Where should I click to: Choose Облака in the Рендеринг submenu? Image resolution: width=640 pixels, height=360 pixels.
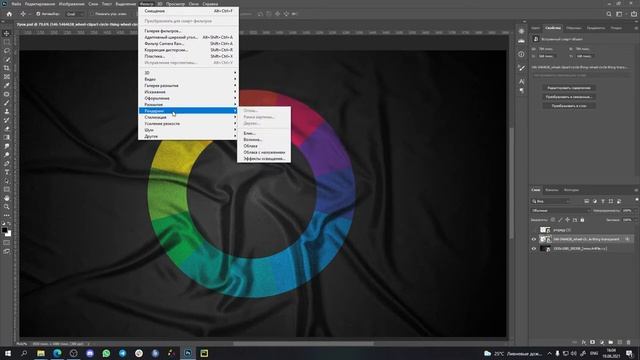[250, 146]
